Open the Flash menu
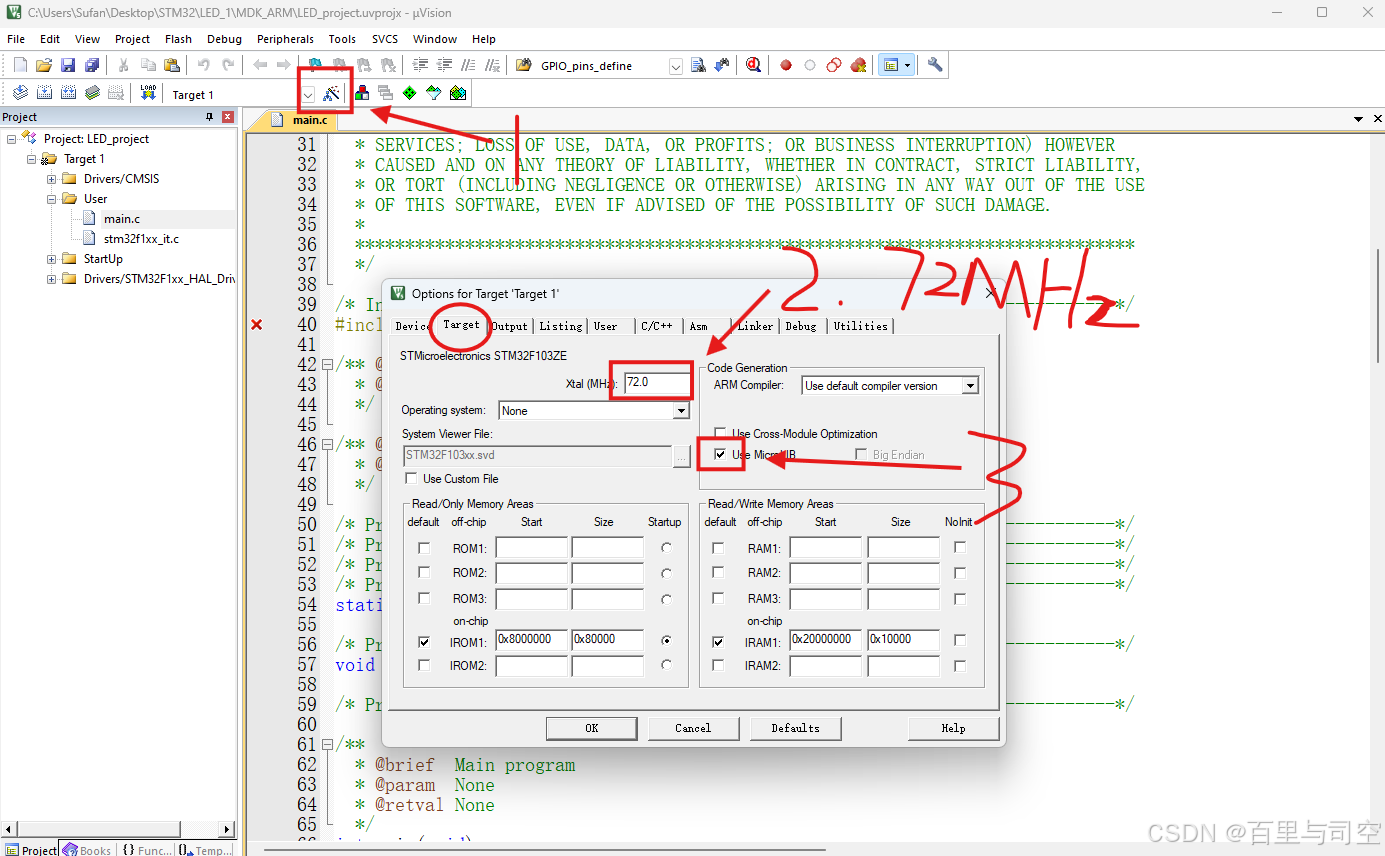The image size is (1385, 856). click(x=178, y=39)
